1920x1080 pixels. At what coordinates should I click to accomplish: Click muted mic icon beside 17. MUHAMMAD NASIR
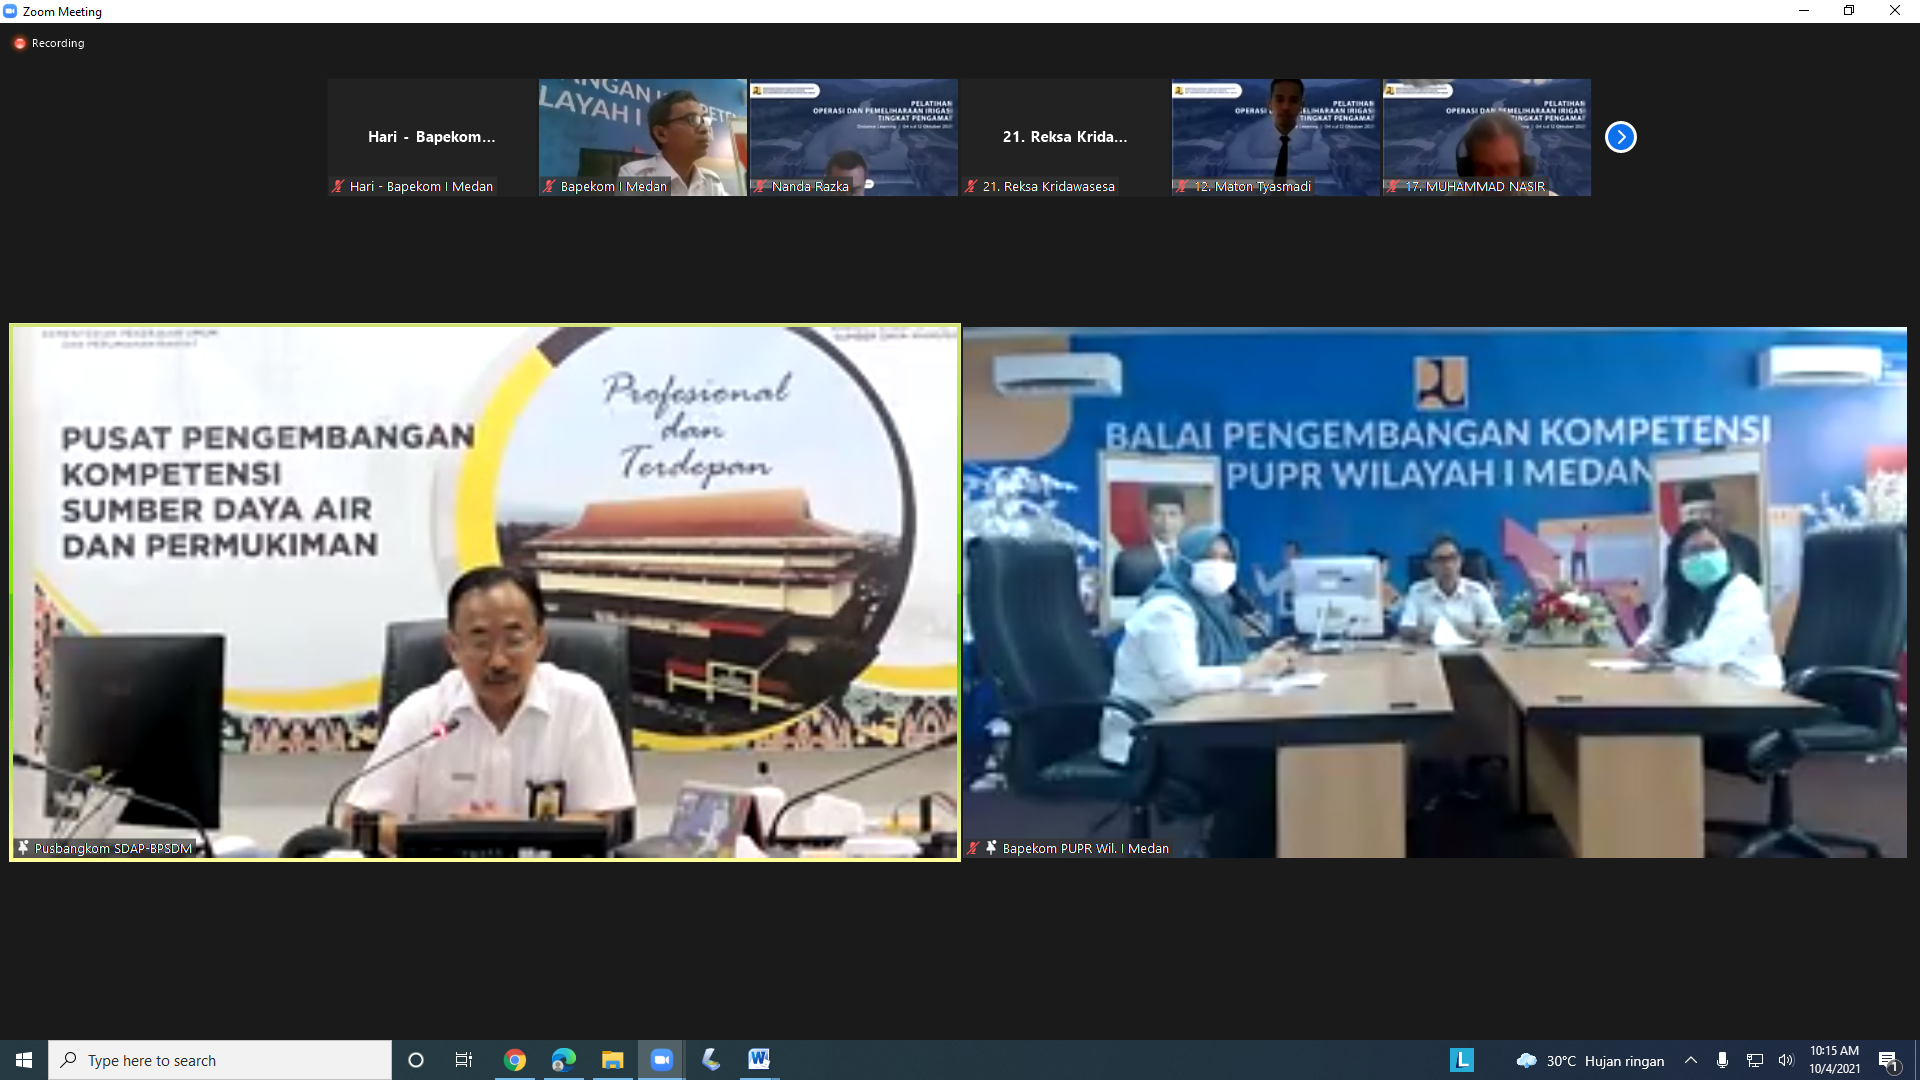[1393, 186]
